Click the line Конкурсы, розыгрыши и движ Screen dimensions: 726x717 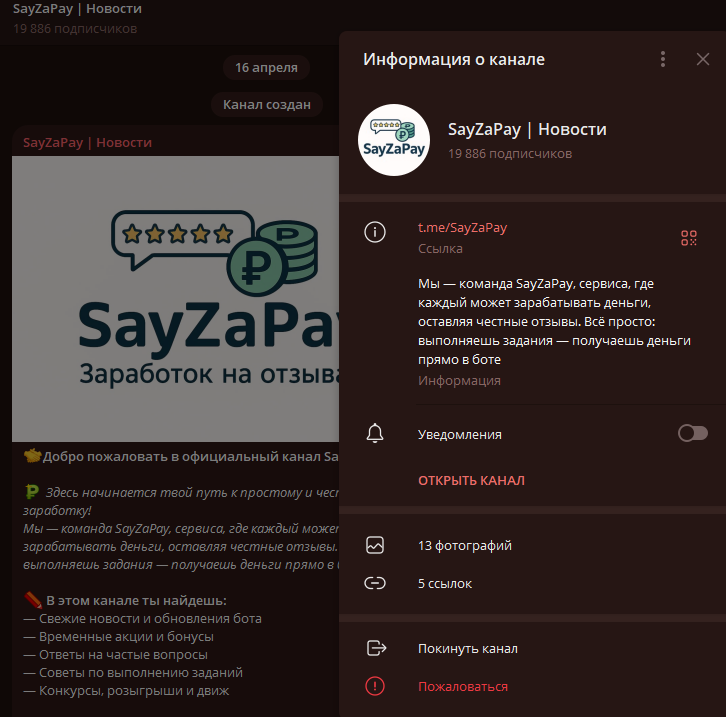click(x=126, y=691)
